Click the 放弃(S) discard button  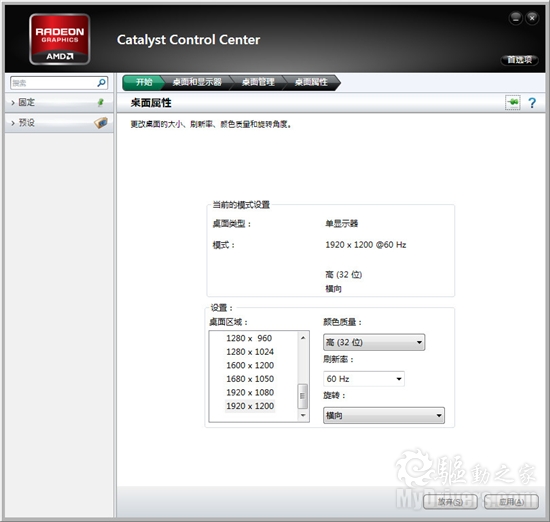tap(450, 502)
